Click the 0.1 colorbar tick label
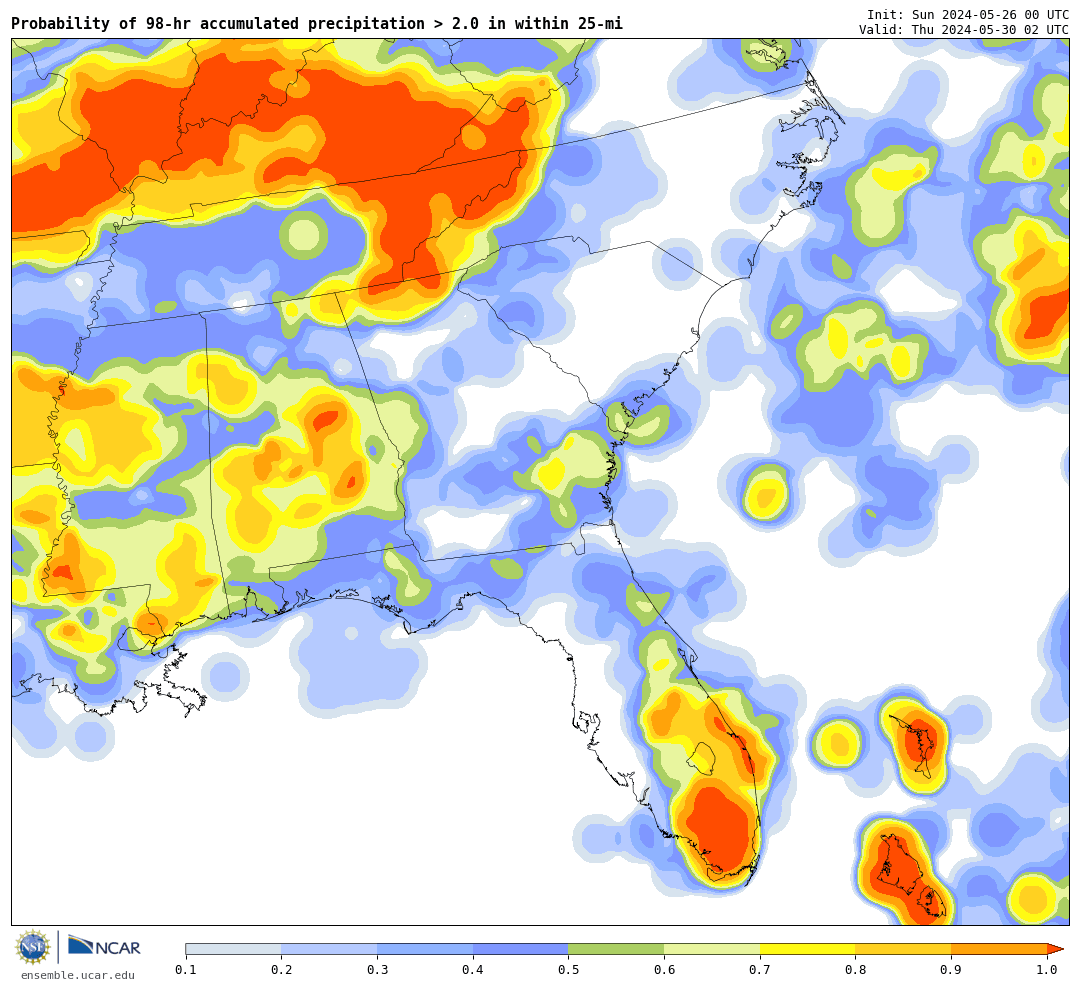This screenshot has width=1080, height=988. coord(186,969)
